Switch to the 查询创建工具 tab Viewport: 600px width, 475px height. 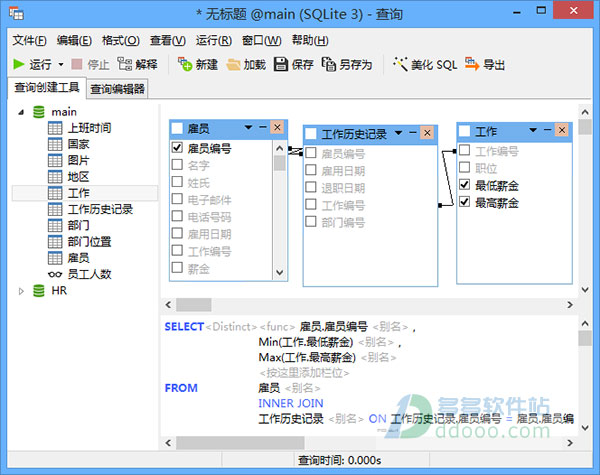click(x=47, y=87)
